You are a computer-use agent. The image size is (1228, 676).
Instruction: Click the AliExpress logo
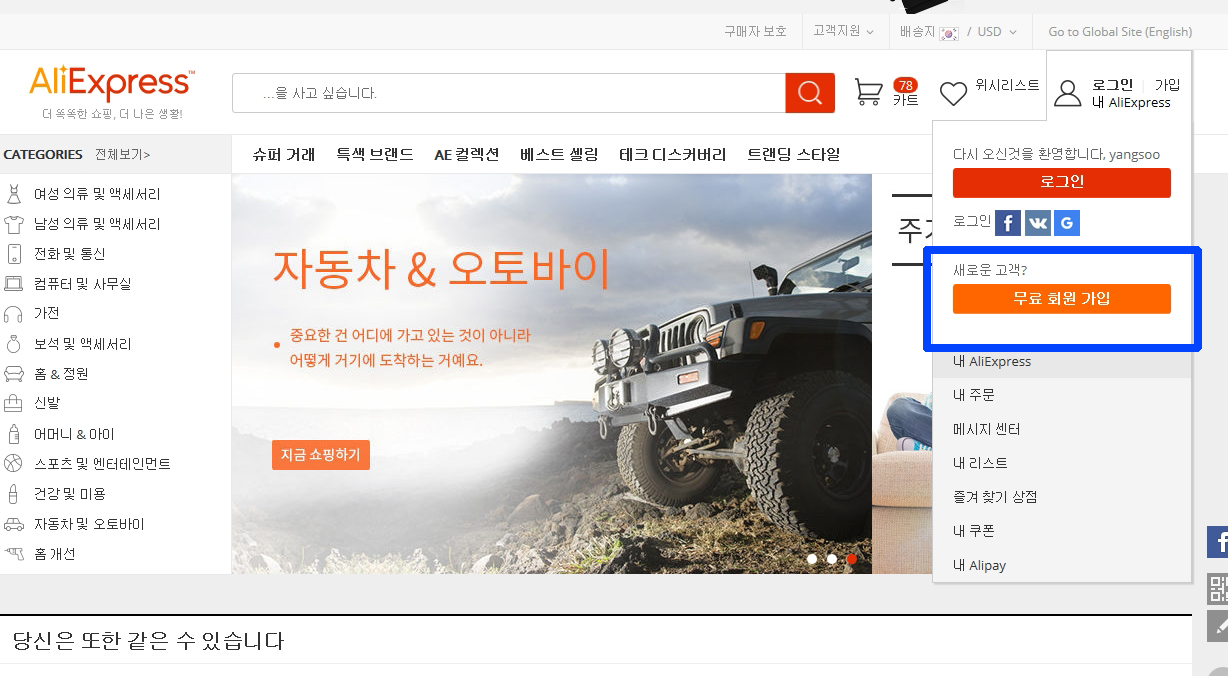pos(111,84)
